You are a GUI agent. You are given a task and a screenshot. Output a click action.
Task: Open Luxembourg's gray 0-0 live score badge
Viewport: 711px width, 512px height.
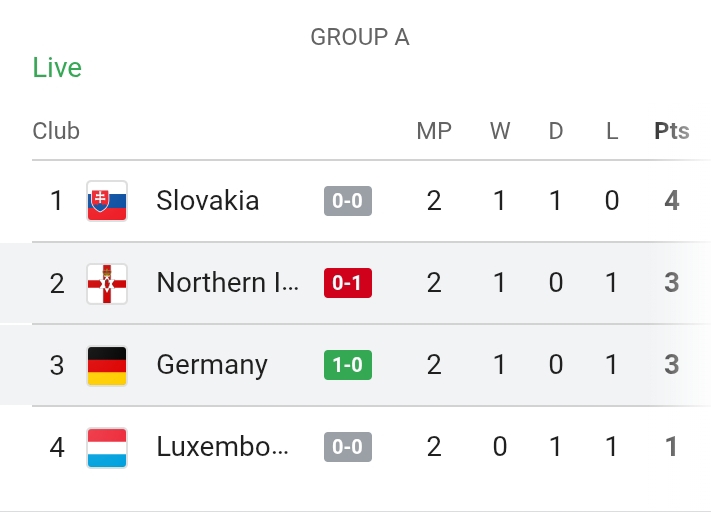[348, 447]
